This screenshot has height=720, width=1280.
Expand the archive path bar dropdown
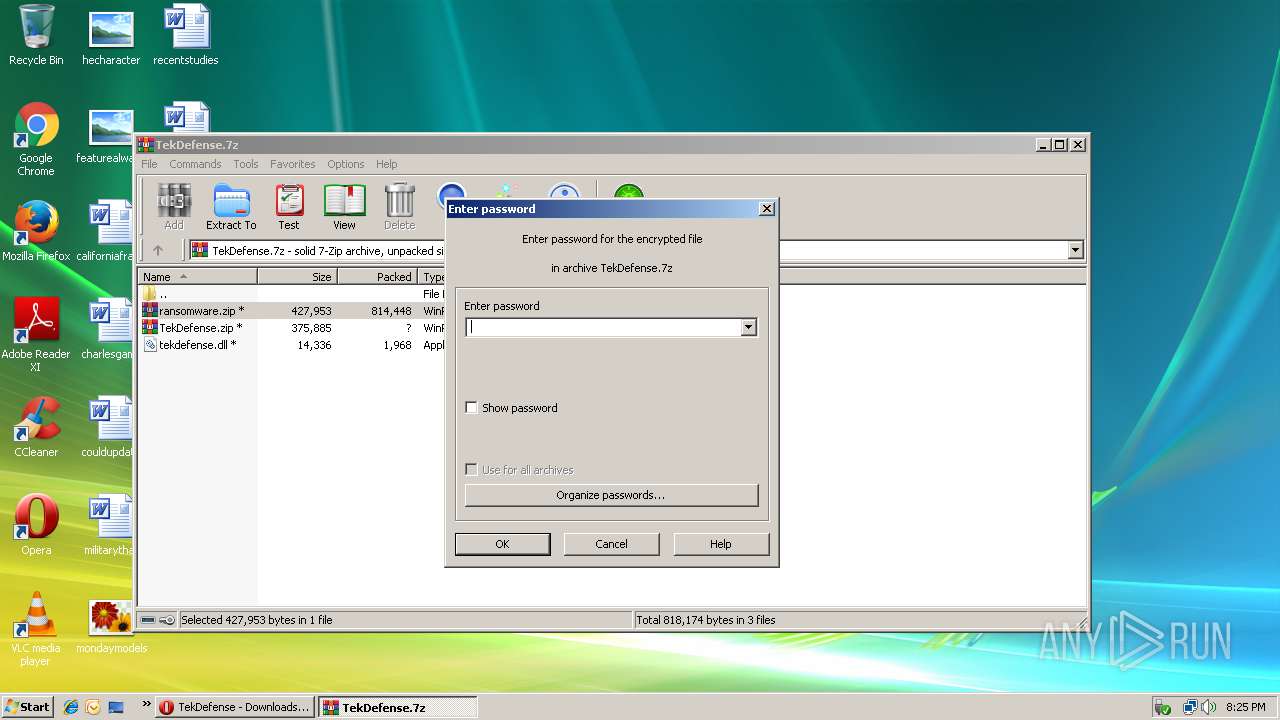click(x=1075, y=250)
